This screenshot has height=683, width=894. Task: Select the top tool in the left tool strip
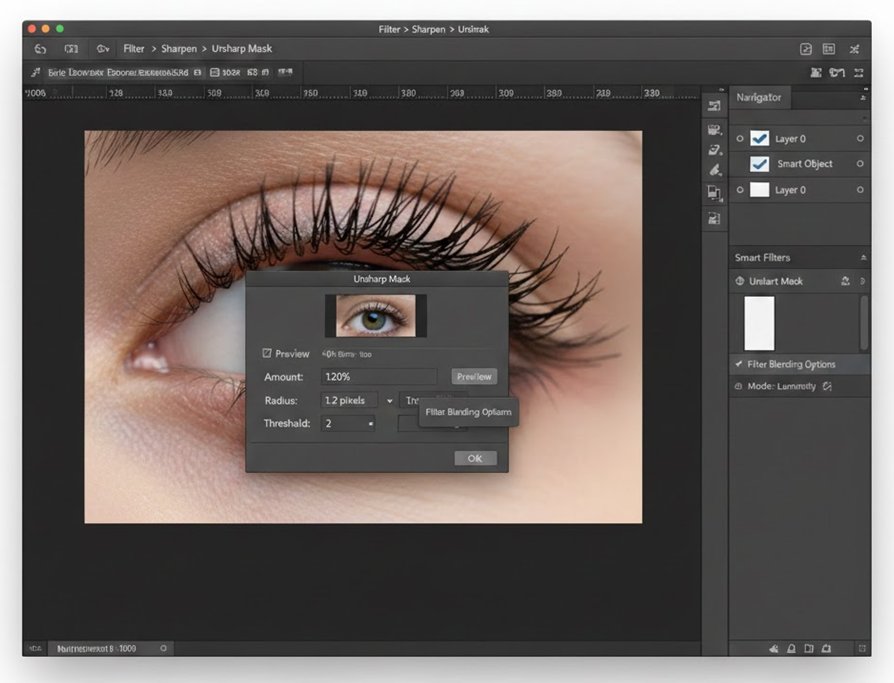pos(714,104)
